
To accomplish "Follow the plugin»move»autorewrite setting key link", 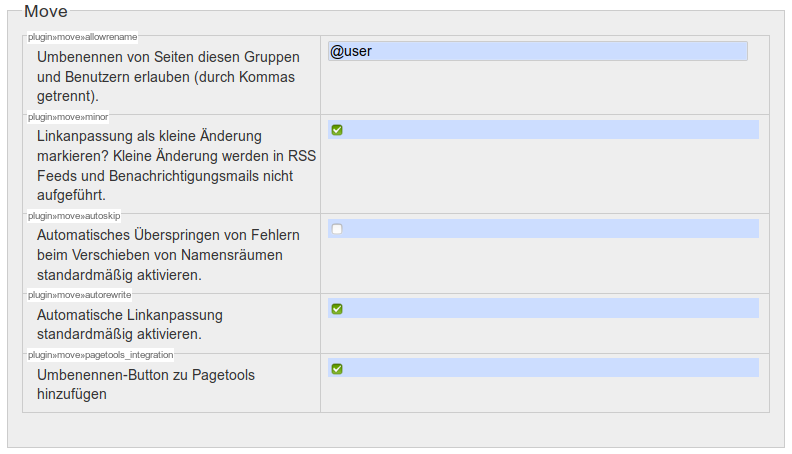I will [79, 296].
